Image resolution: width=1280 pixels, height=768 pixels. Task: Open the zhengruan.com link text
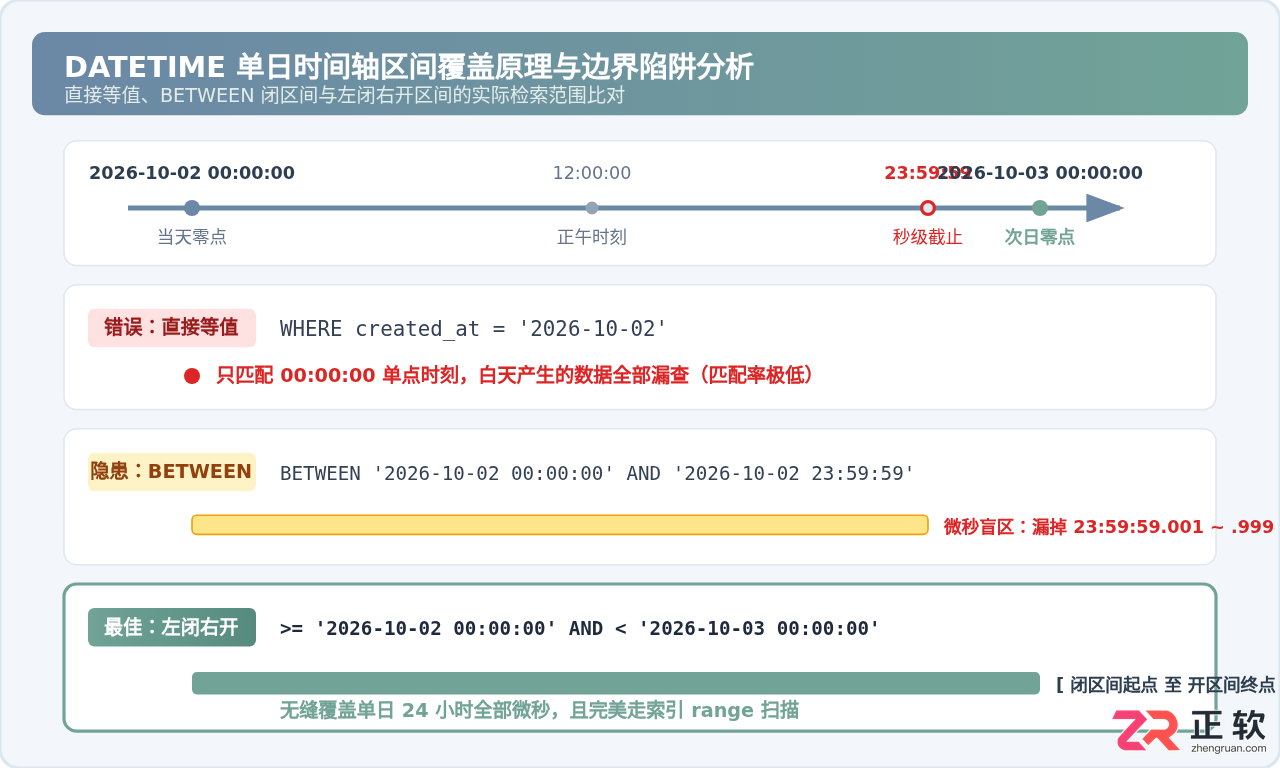(1229, 747)
